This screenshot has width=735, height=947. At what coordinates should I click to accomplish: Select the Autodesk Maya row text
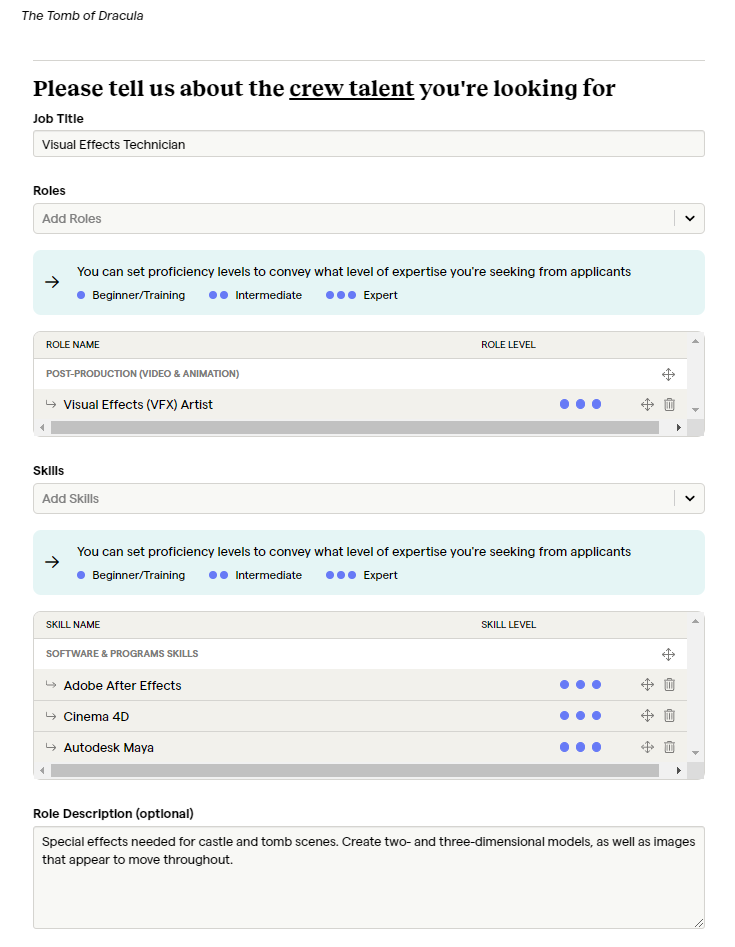109,748
